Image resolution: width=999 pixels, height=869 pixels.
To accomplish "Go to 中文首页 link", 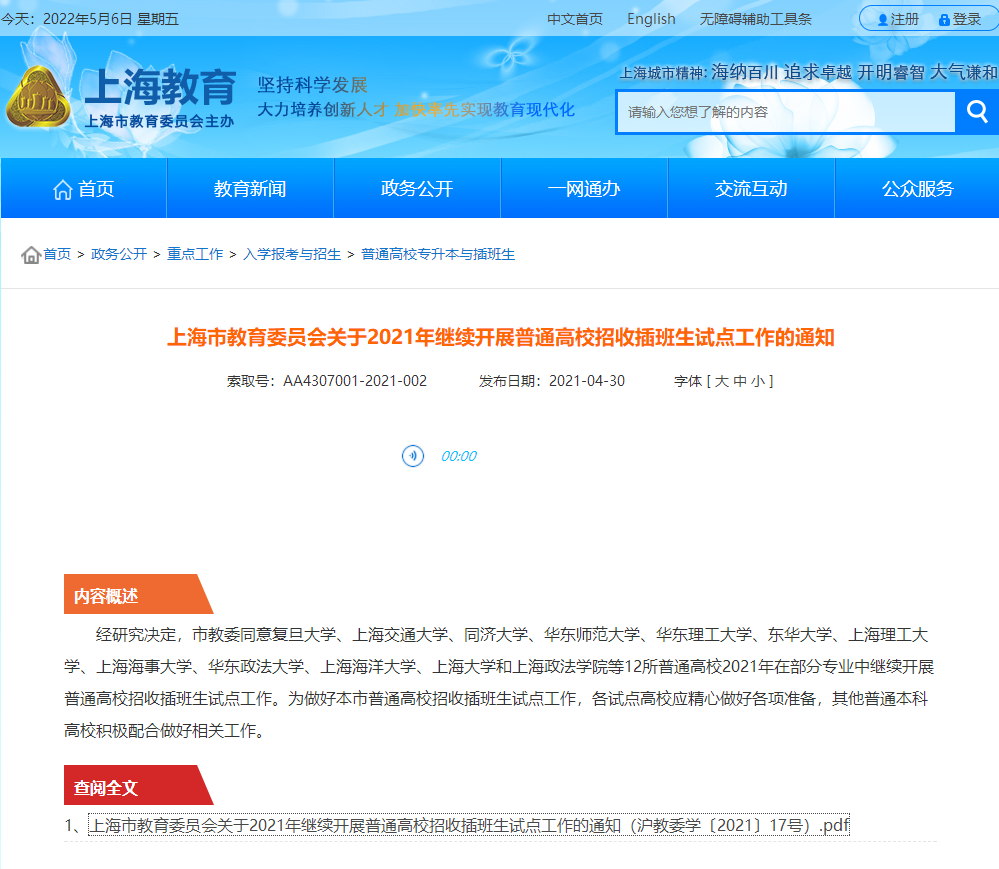I will [x=575, y=19].
